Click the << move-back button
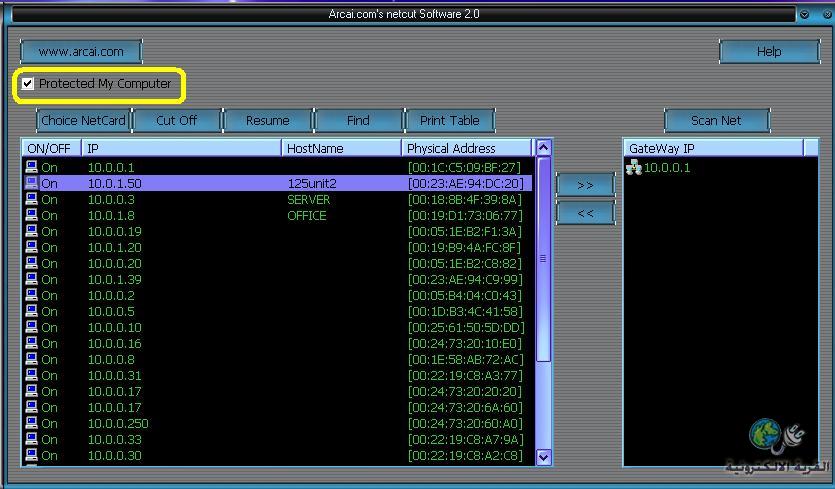Image resolution: width=835 pixels, height=489 pixels. tap(585, 213)
